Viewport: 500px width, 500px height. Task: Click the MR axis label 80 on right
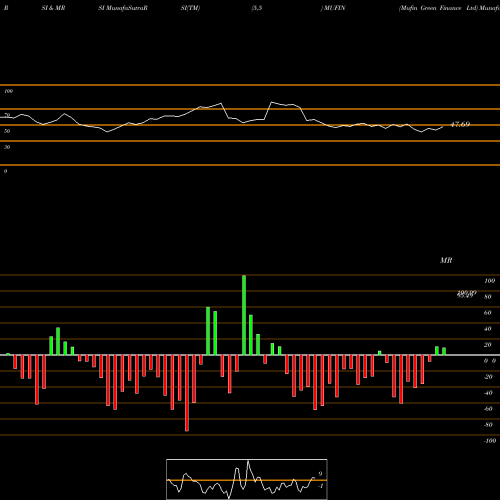tap(487, 297)
